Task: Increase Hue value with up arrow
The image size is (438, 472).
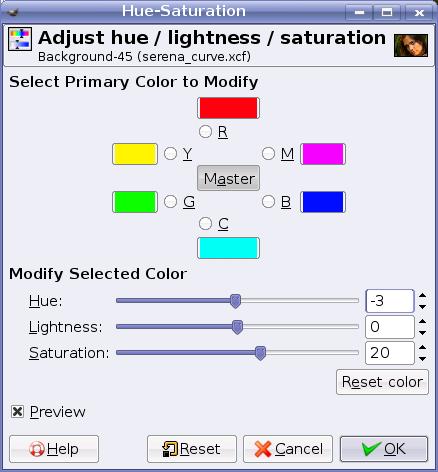Action: (422, 295)
